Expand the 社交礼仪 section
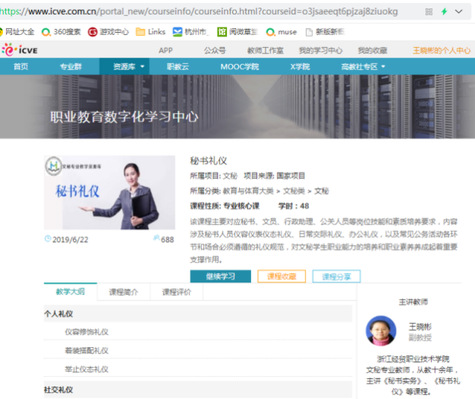The width and height of the screenshot is (475, 399). click(198, 389)
